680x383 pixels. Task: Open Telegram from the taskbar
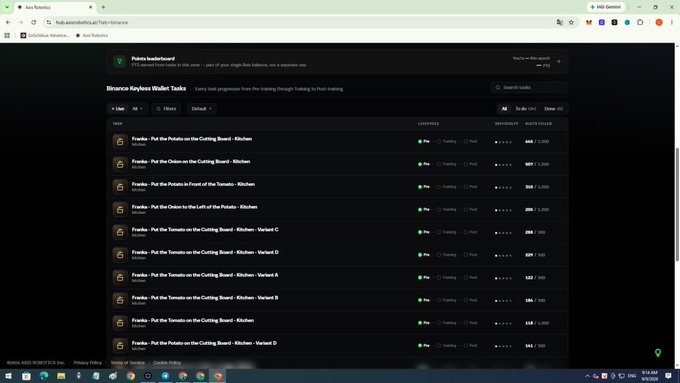[165, 376]
